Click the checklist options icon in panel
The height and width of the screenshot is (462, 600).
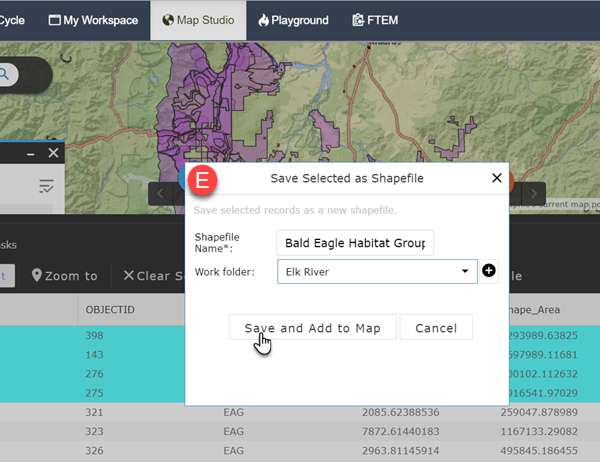47,185
